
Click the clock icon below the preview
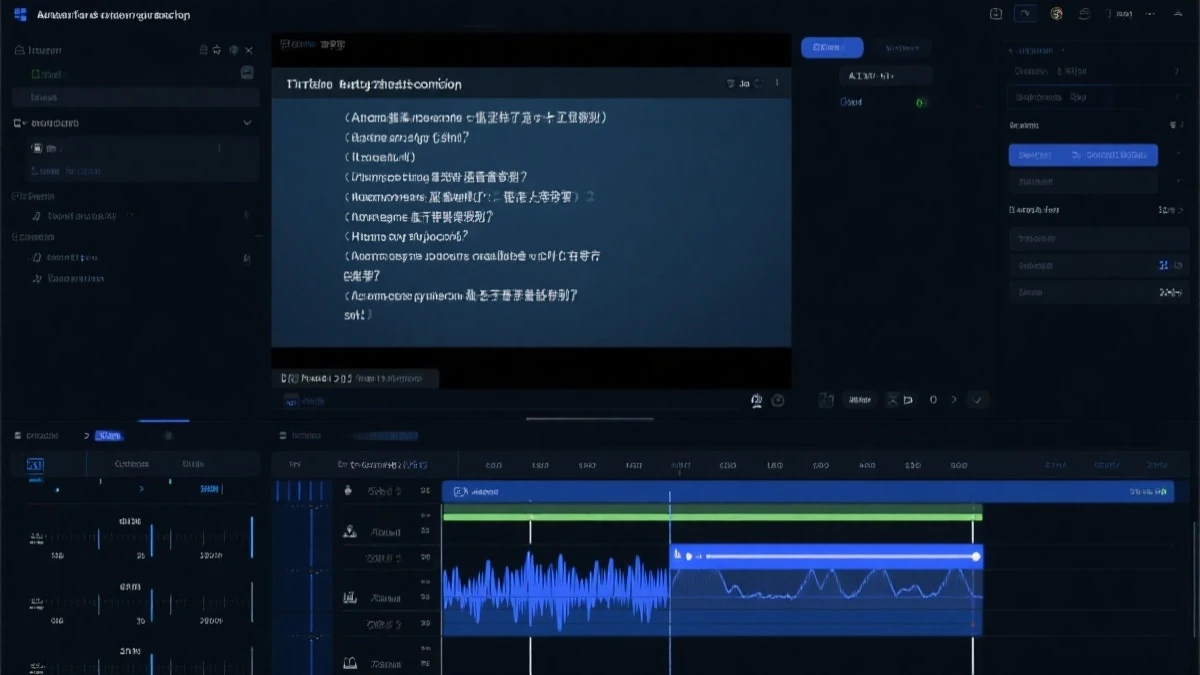[778, 400]
